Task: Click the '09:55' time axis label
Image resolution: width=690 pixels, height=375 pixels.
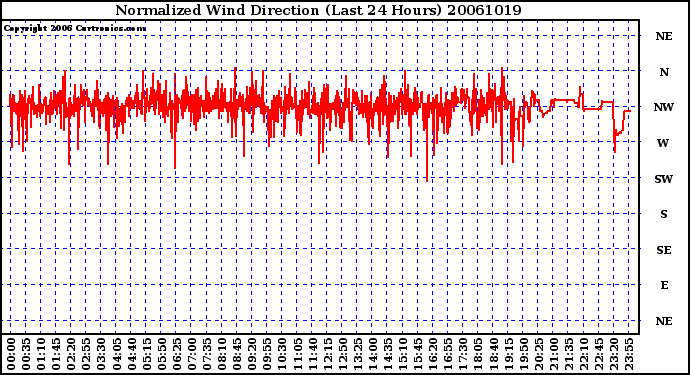Action: click(267, 354)
